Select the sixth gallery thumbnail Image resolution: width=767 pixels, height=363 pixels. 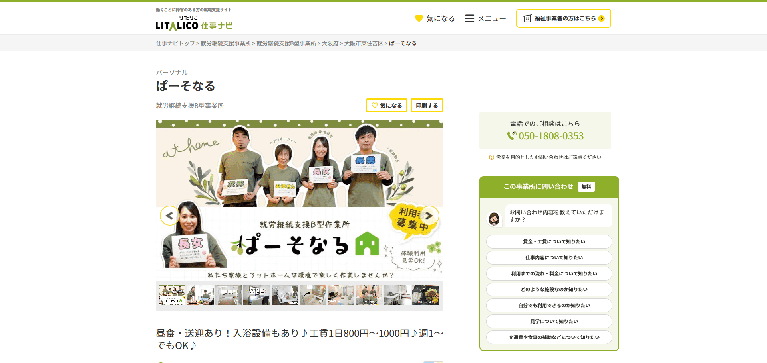[313, 295]
